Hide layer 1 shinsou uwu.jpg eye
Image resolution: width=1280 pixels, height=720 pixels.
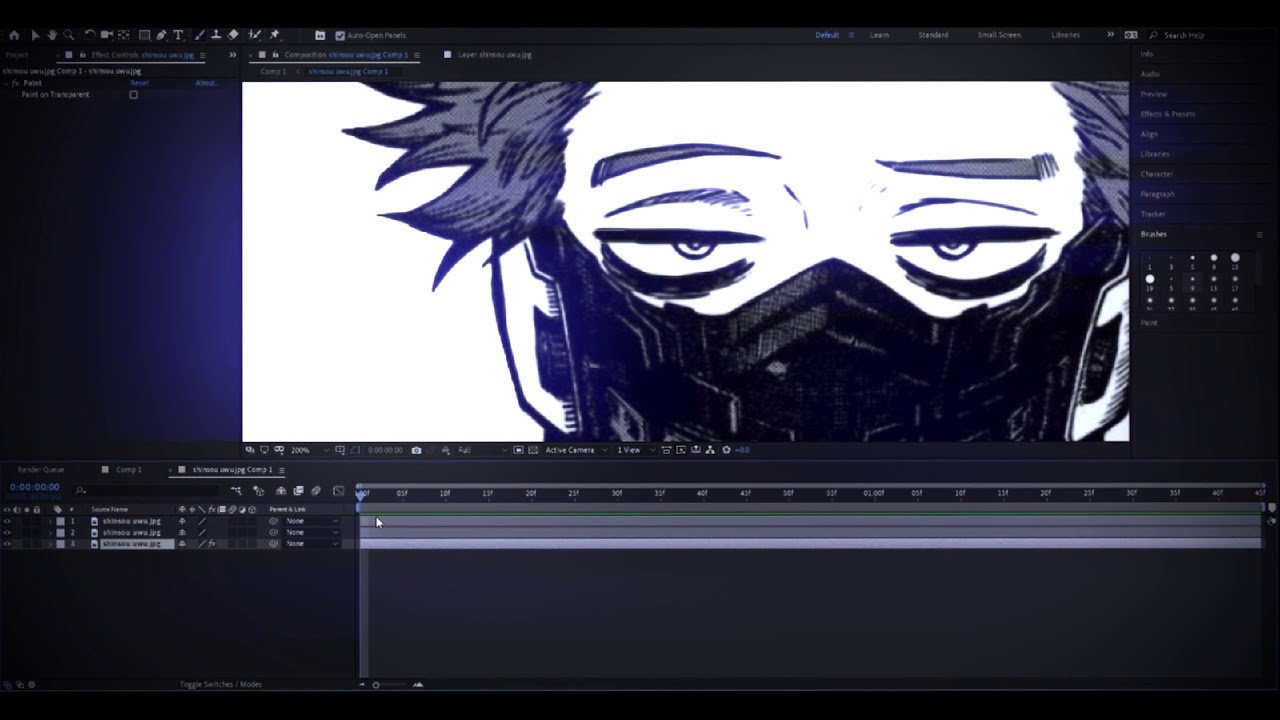pos(7,521)
